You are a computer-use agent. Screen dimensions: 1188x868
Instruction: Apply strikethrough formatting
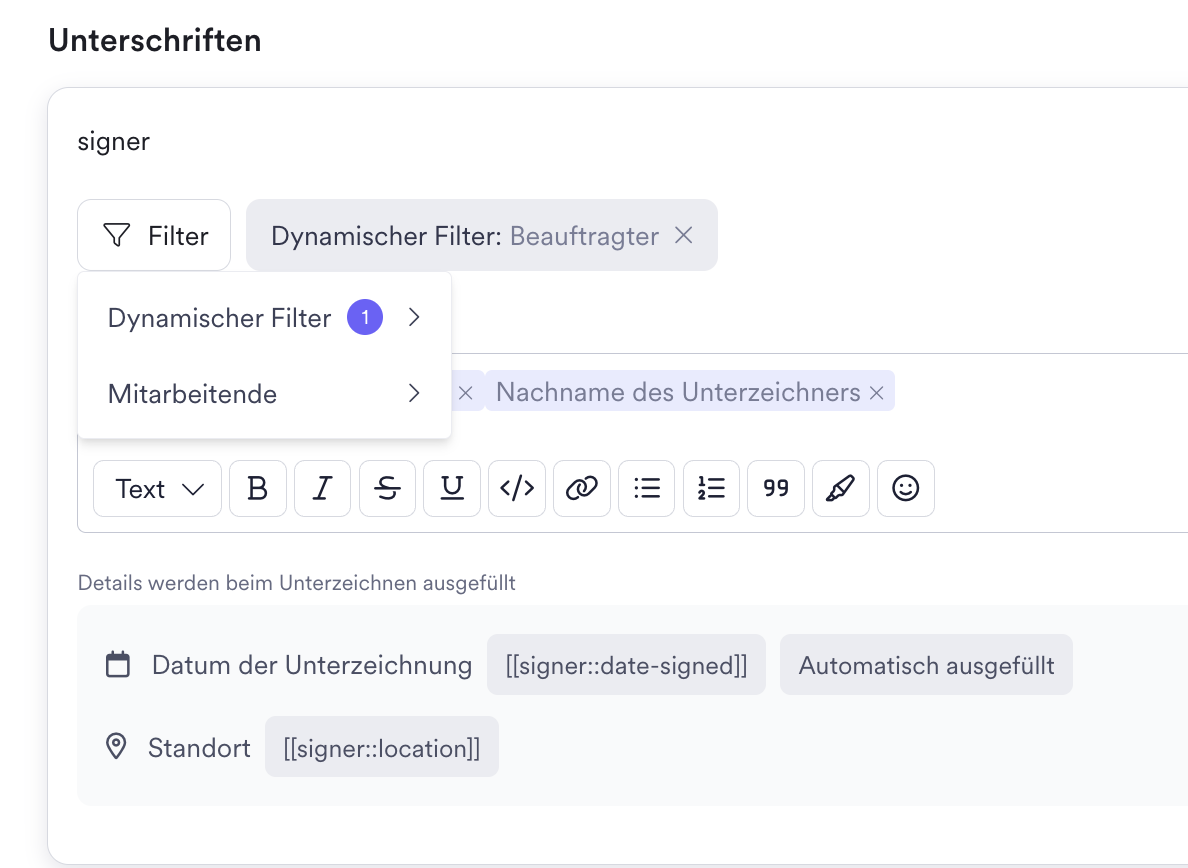pyautogui.click(x=387, y=489)
